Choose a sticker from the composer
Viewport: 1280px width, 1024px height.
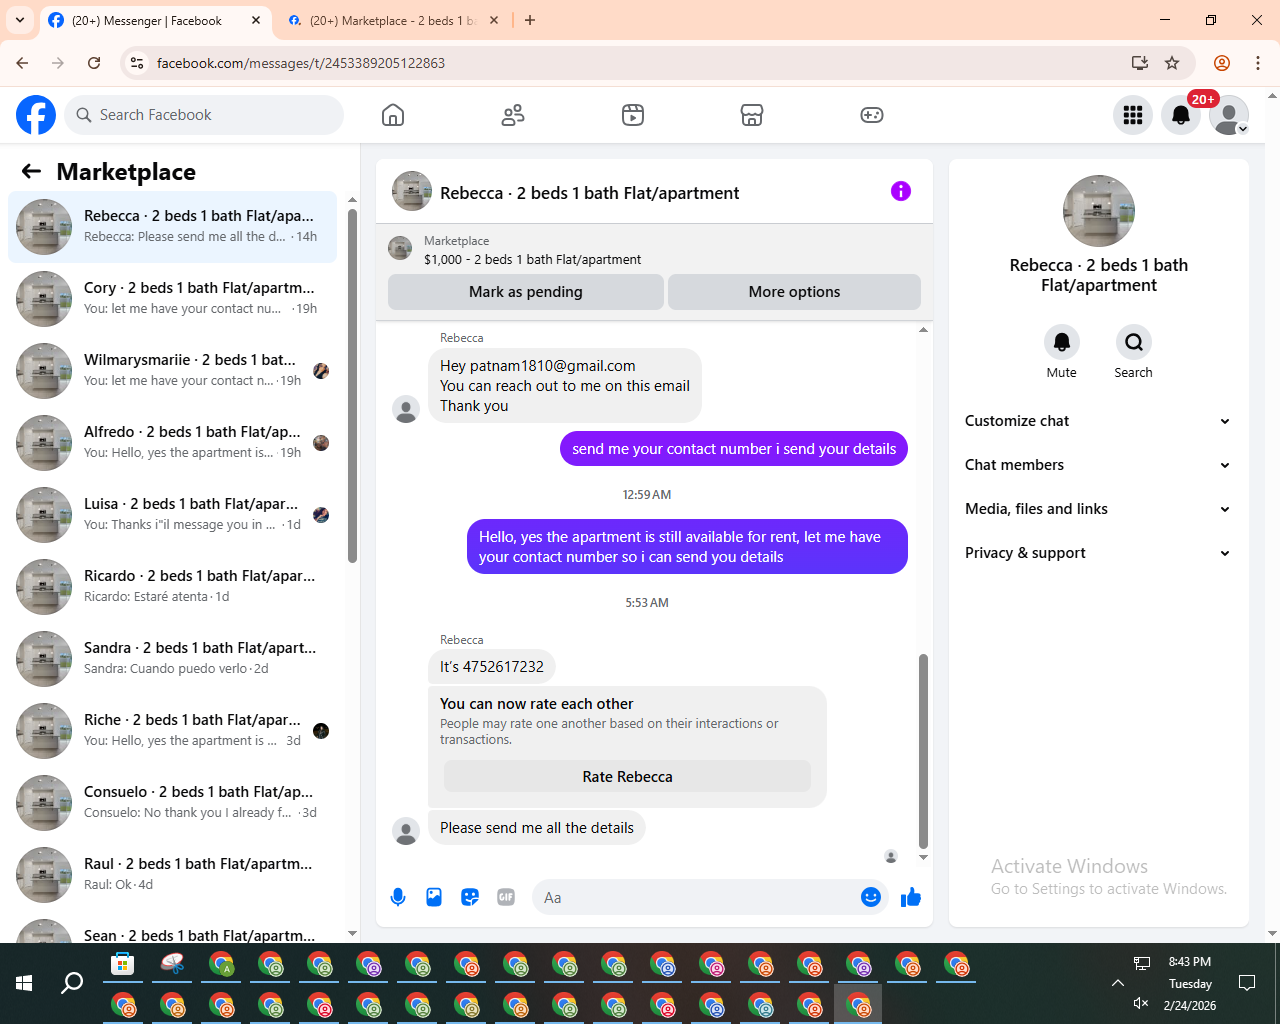470,897
